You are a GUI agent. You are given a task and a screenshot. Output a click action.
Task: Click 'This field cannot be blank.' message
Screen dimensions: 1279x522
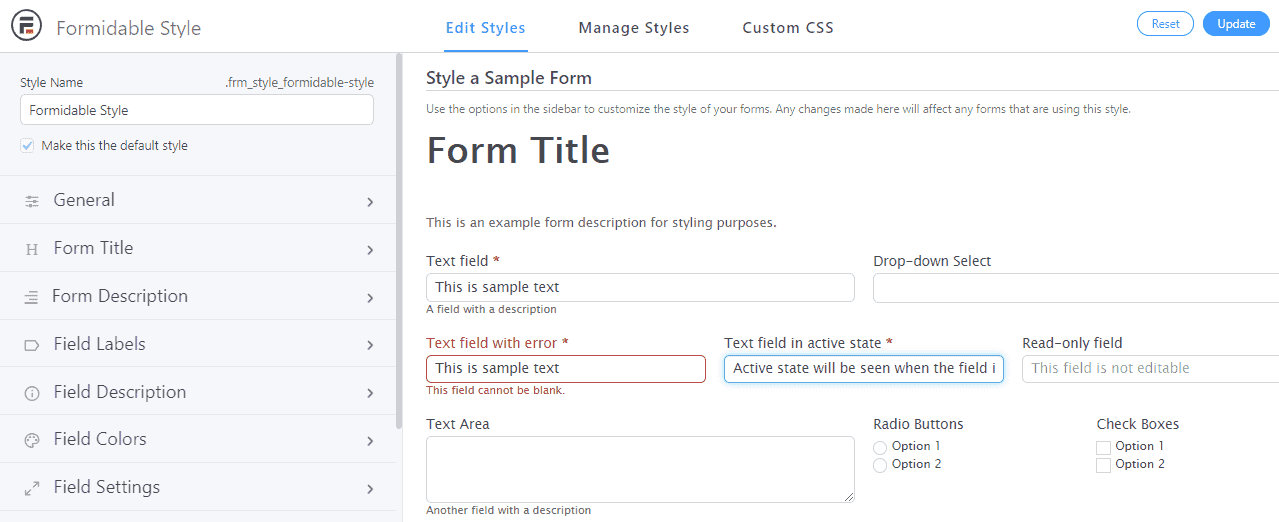[x=495, y=391]
